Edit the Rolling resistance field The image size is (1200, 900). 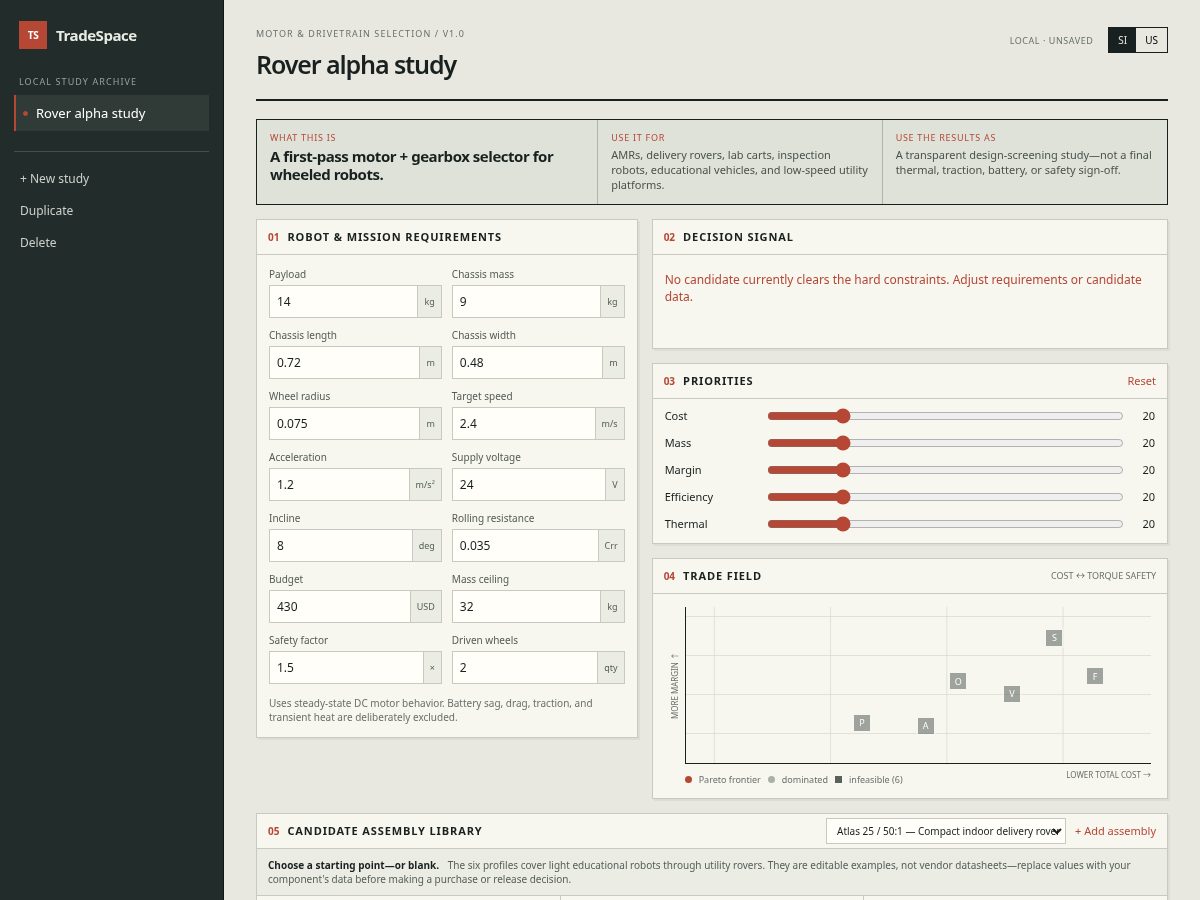point(525,546)
